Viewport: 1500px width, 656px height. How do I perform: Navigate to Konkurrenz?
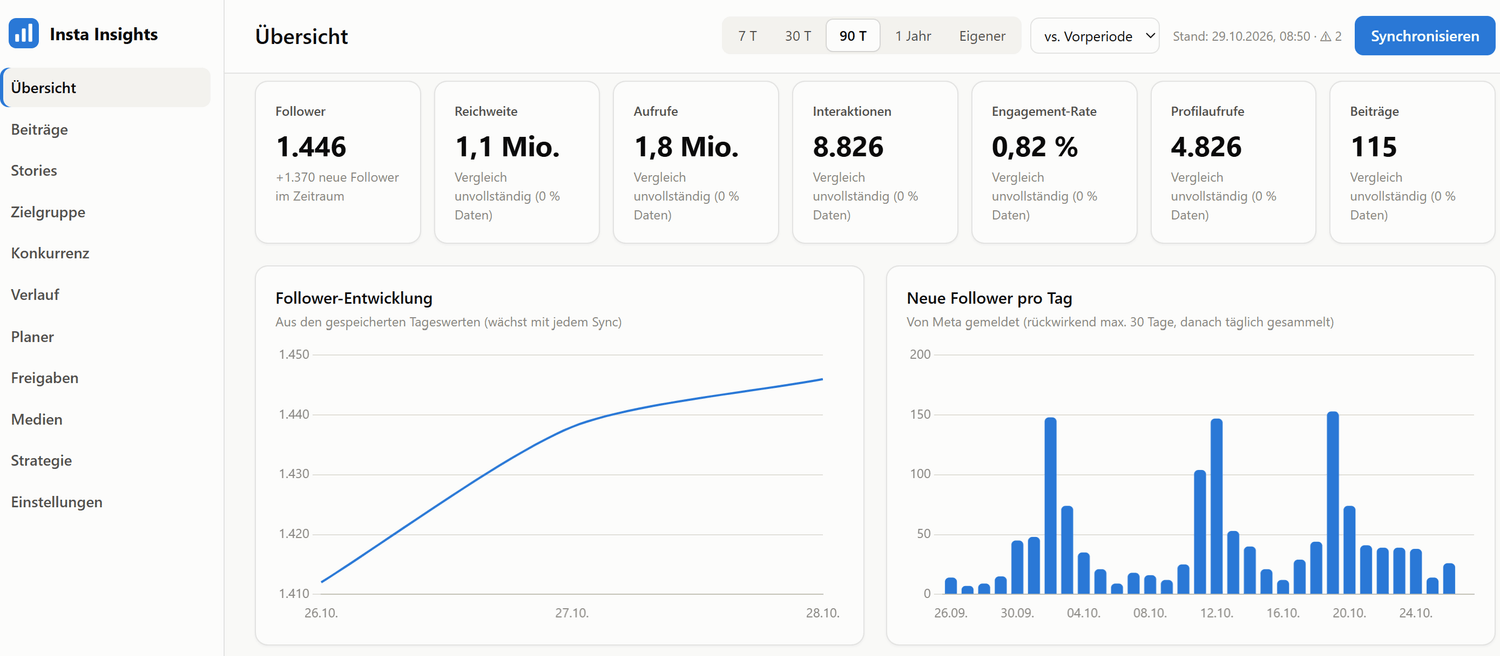coord(106,254)
